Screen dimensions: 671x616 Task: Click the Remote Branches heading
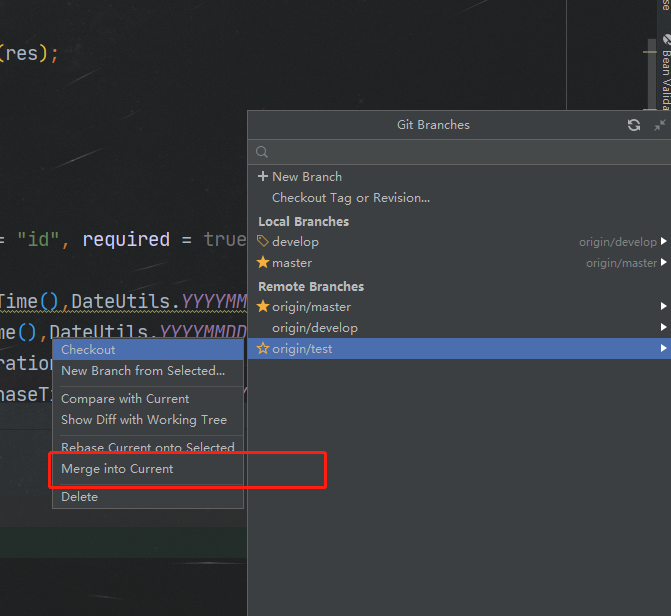pyautogui.click(x=311, y=286)
